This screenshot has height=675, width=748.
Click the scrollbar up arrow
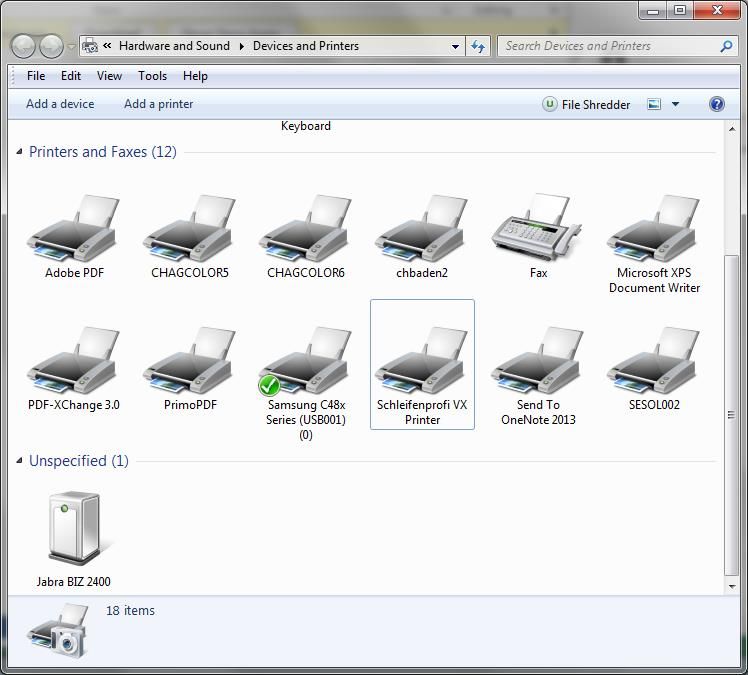coord(732,129)
